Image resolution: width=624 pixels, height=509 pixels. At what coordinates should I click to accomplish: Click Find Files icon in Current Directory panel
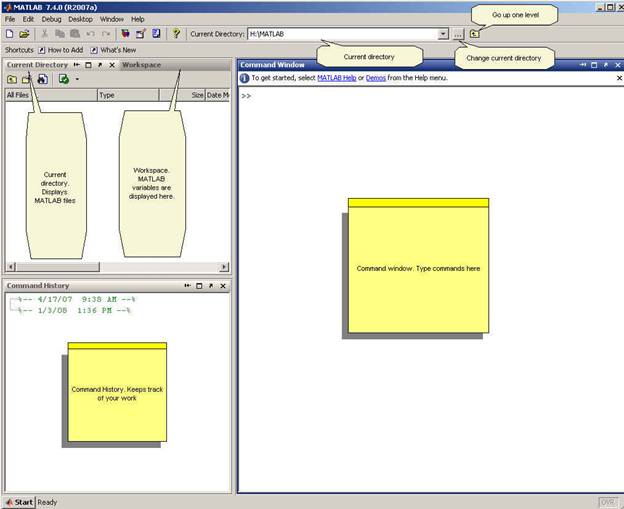tap(42, 79)
